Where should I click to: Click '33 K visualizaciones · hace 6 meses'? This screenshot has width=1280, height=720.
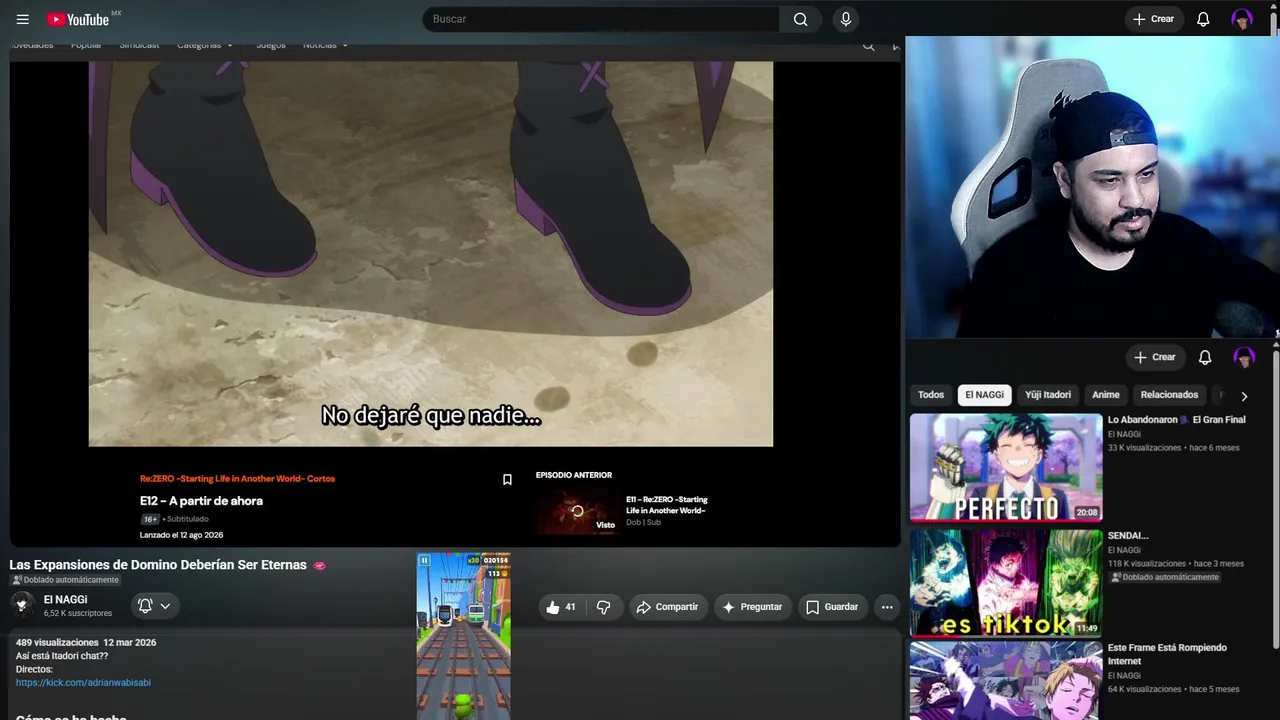pyautogui.click(x=1174, y=448)
